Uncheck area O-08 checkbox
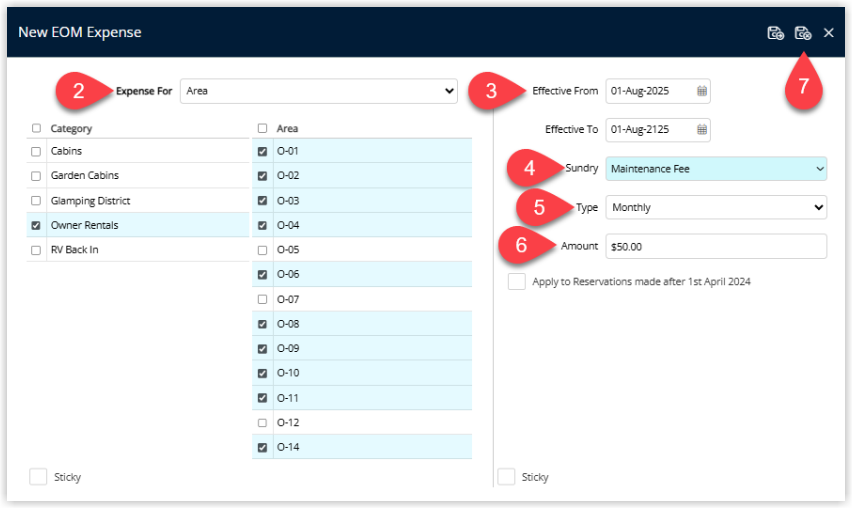The width and height of the screenshot is (853, 509). click(262, 324)
